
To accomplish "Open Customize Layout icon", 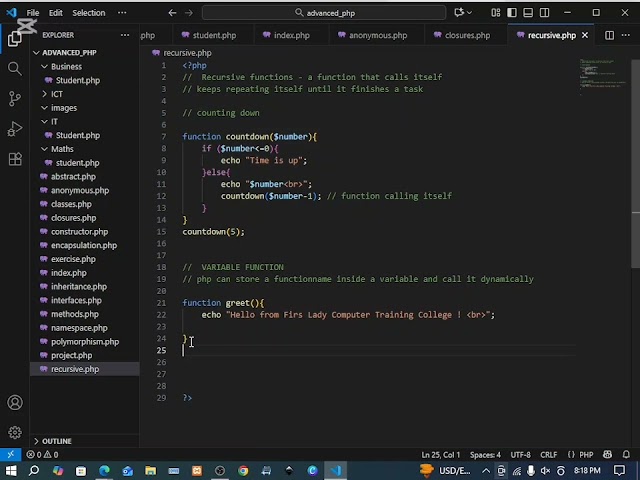I will 496,13.
